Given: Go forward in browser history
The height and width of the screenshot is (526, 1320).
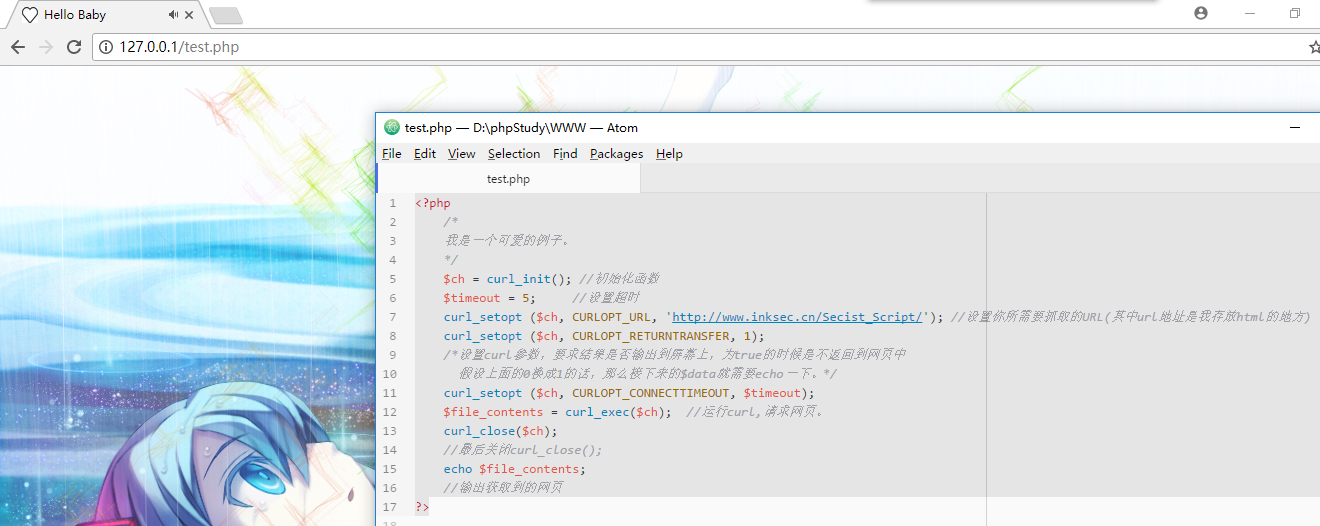Looking at the screenshot, I should click(46, 47).
